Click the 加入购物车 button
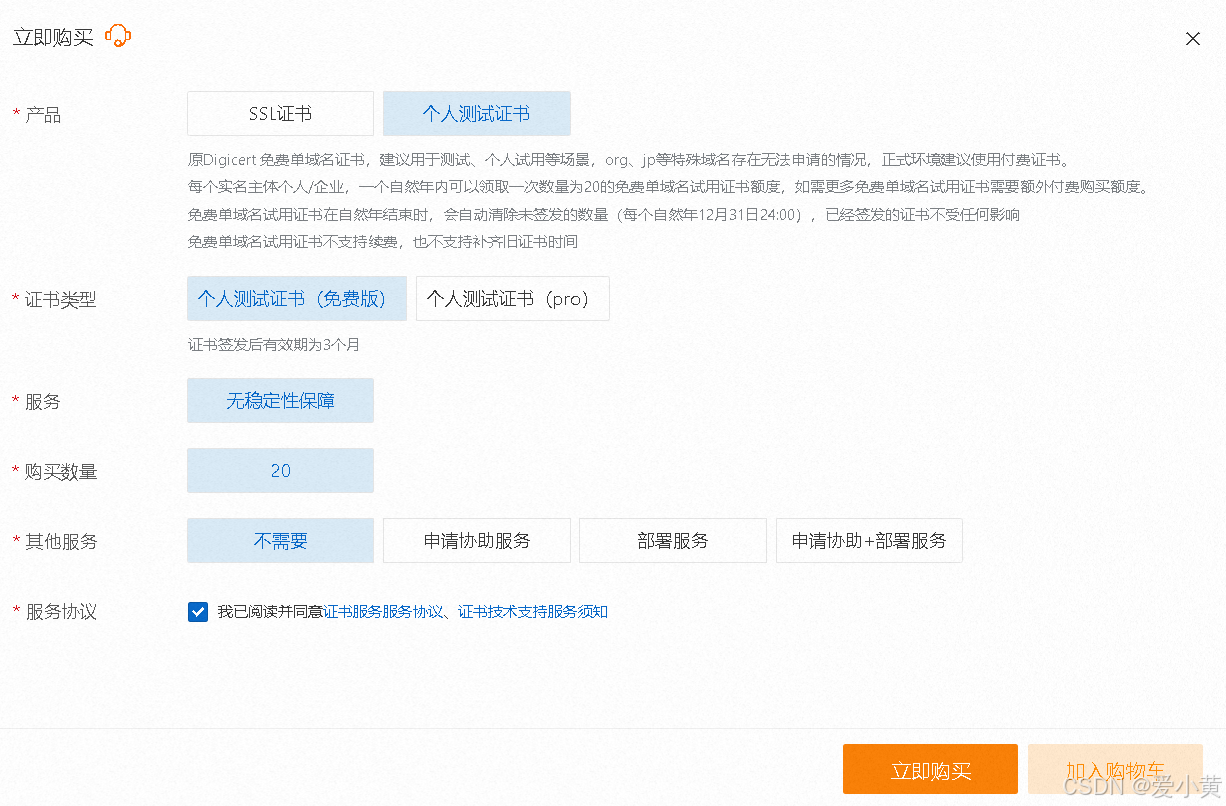Image resolution: width=1226 pixels, height=806 pixels. (1115, 770)
